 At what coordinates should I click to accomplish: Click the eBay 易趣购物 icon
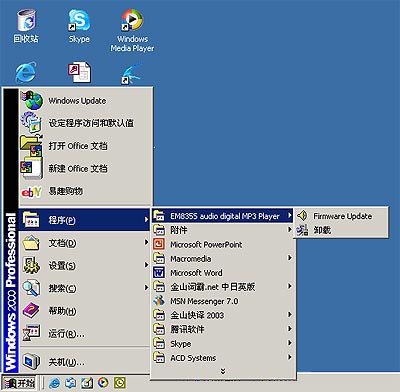(x=31, y=191)
